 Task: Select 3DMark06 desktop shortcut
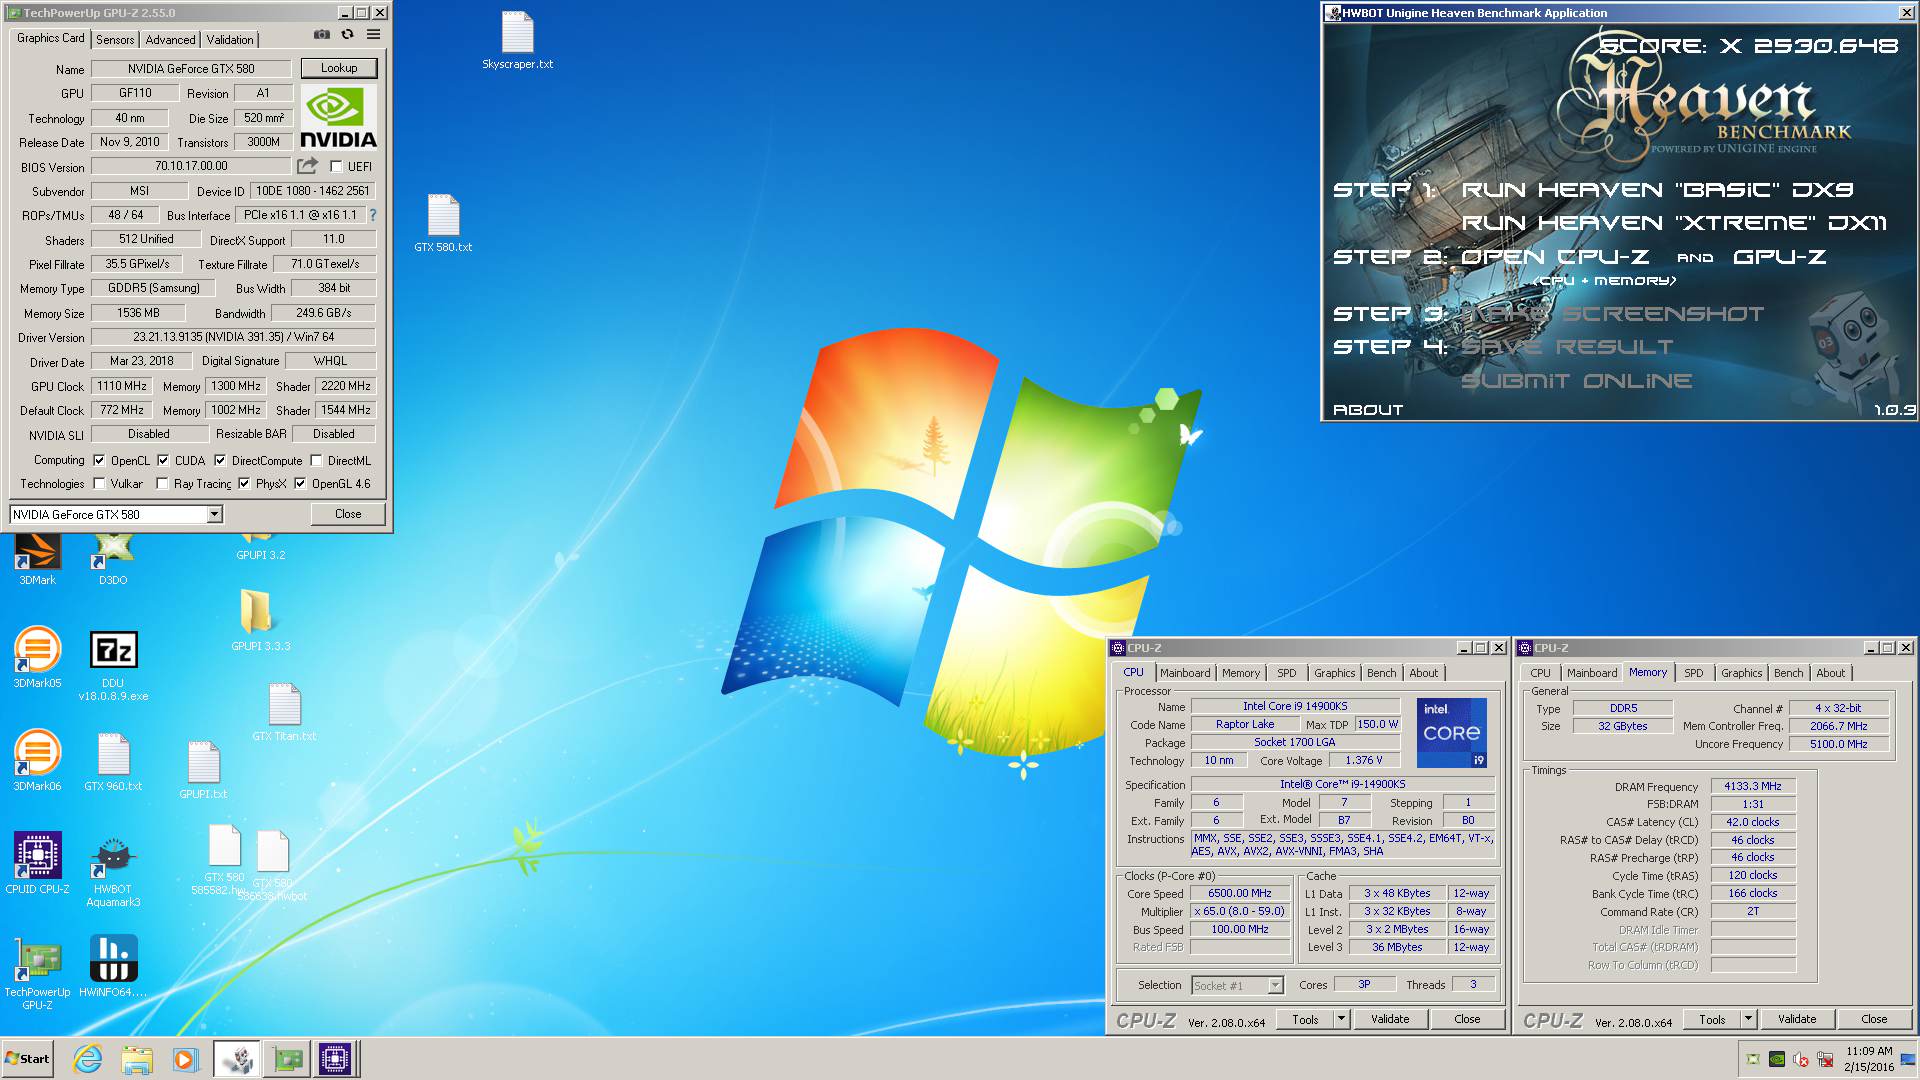37,761
